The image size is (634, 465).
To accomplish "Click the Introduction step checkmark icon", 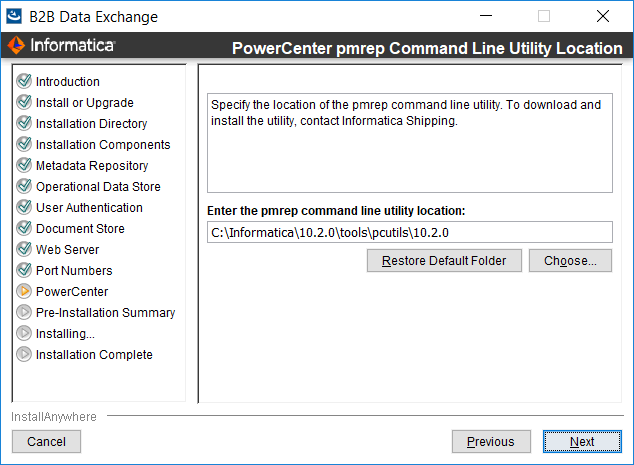I will (24, 81).
